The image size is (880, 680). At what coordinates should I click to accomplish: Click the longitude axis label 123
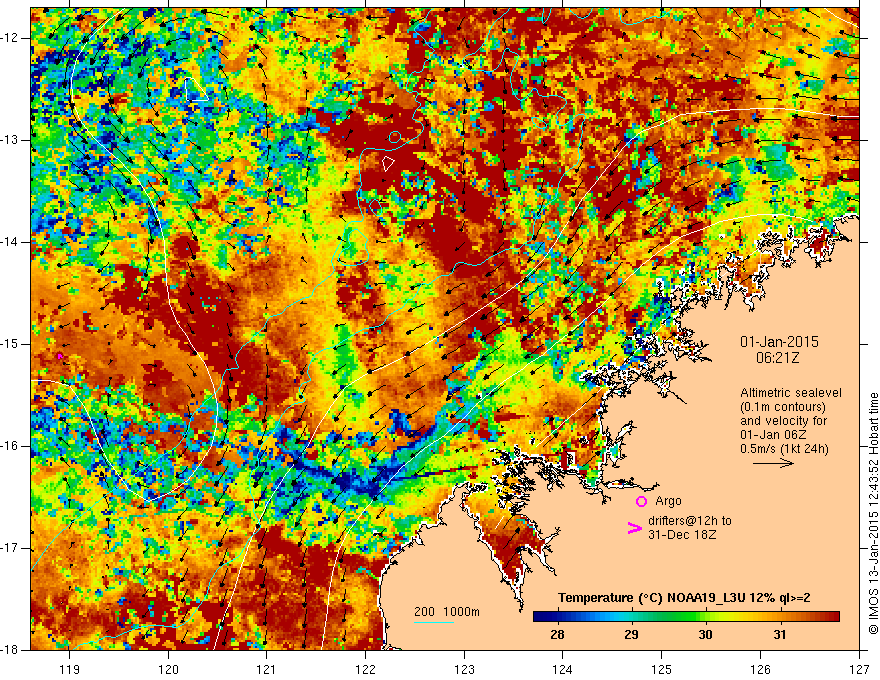(464, 669)
